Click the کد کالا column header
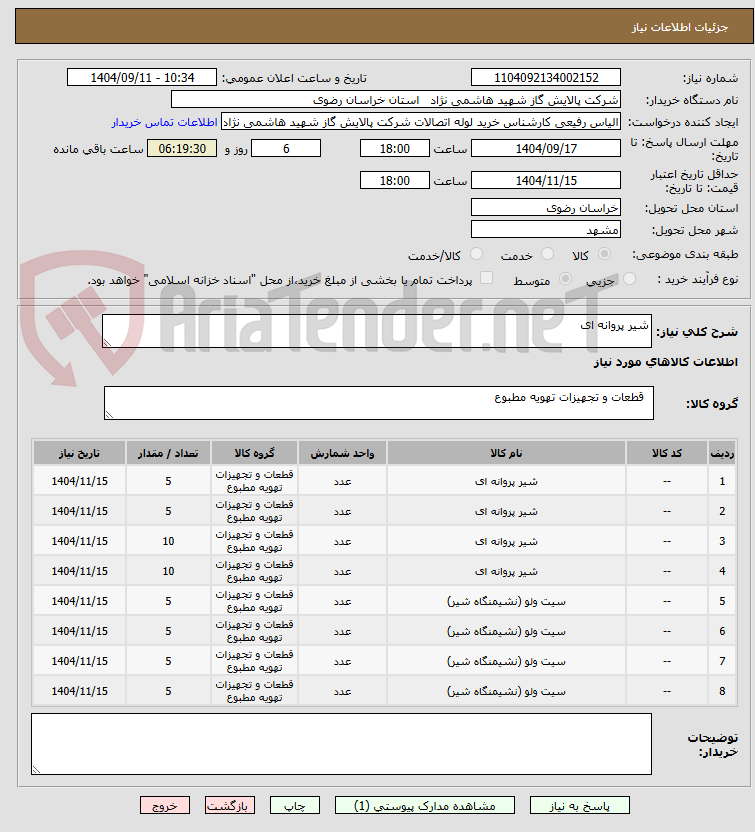Viewport: 755px width, 832px height. pyautogui.click(x=667, y=453)
